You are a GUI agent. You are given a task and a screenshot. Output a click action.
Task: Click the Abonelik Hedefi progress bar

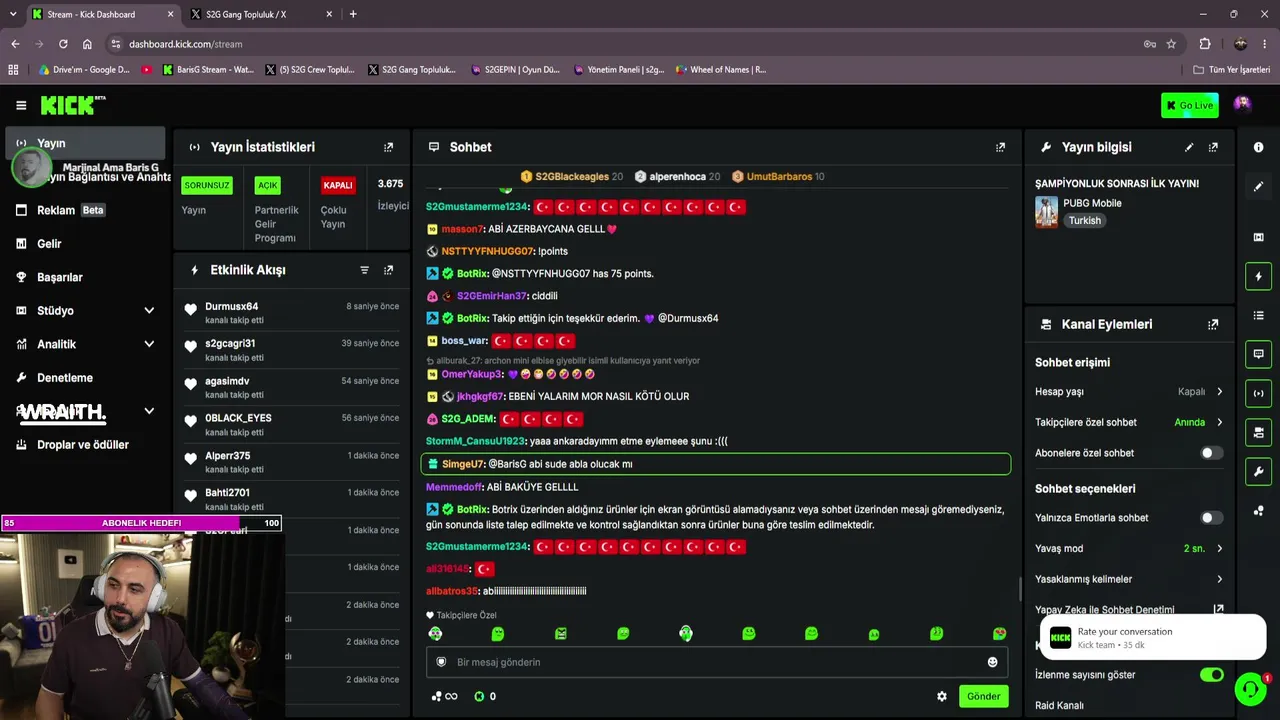pos(141,523)
